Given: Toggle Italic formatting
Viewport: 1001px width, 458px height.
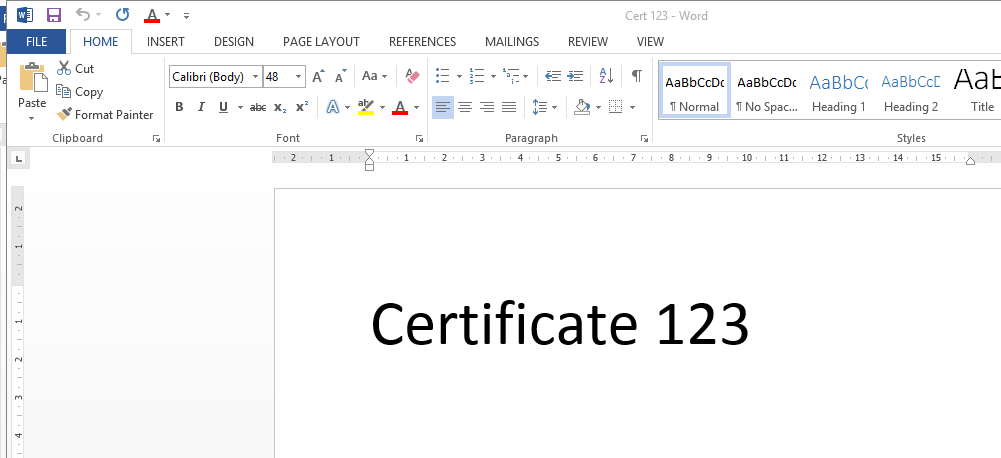Looking at the screenshot, I should click(201, 107).
